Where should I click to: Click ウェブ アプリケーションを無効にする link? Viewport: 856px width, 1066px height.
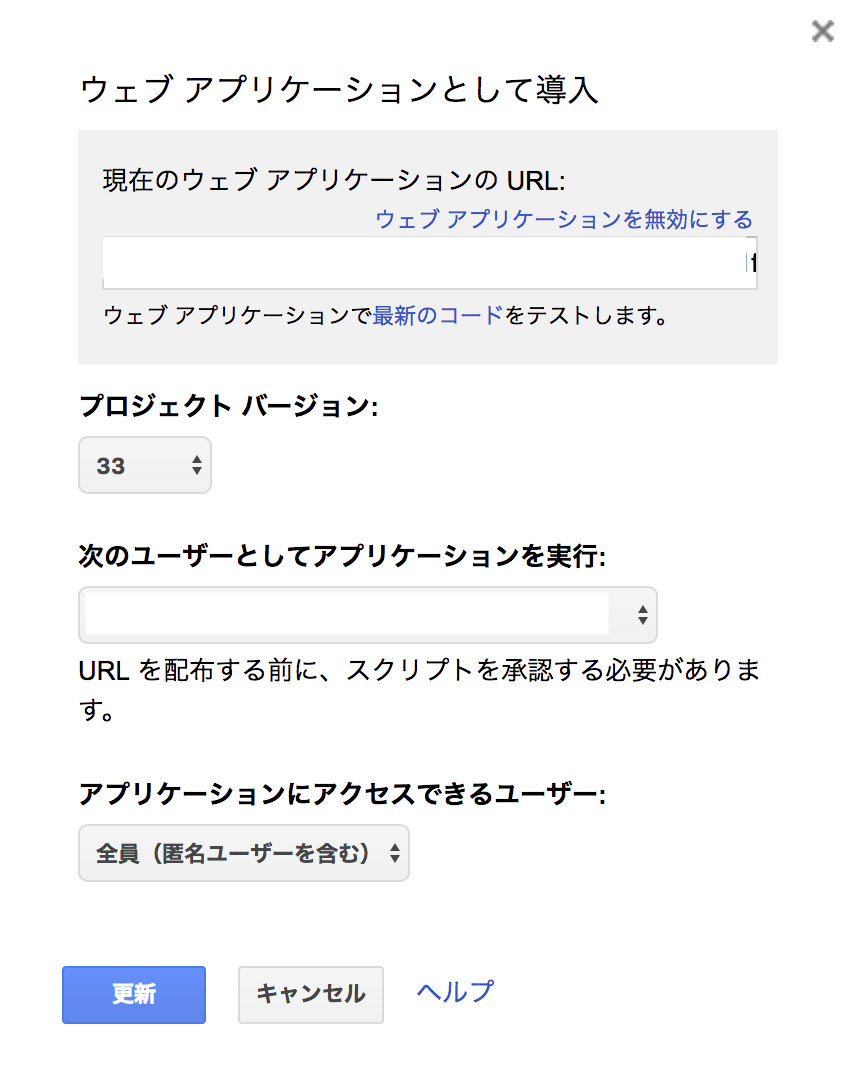[x=564, y=218]
